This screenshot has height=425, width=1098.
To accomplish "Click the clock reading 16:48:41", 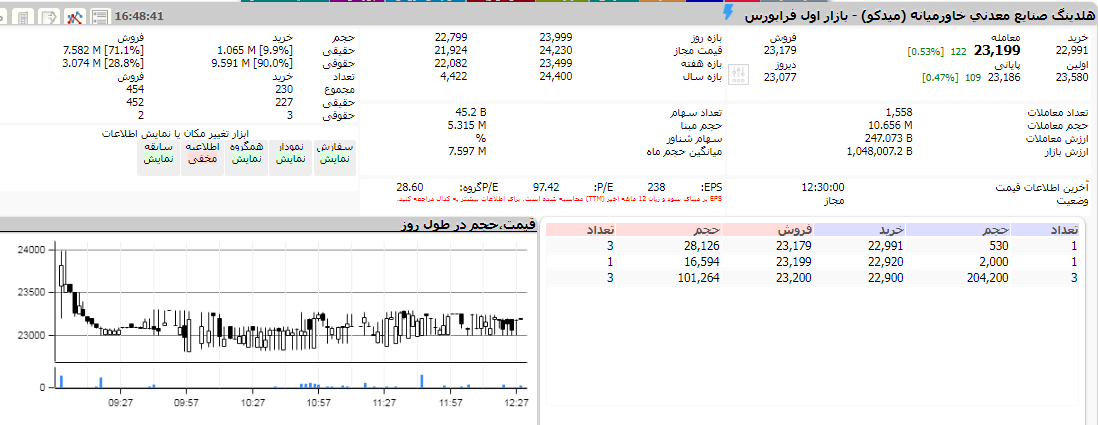I will tap(138, 15).
